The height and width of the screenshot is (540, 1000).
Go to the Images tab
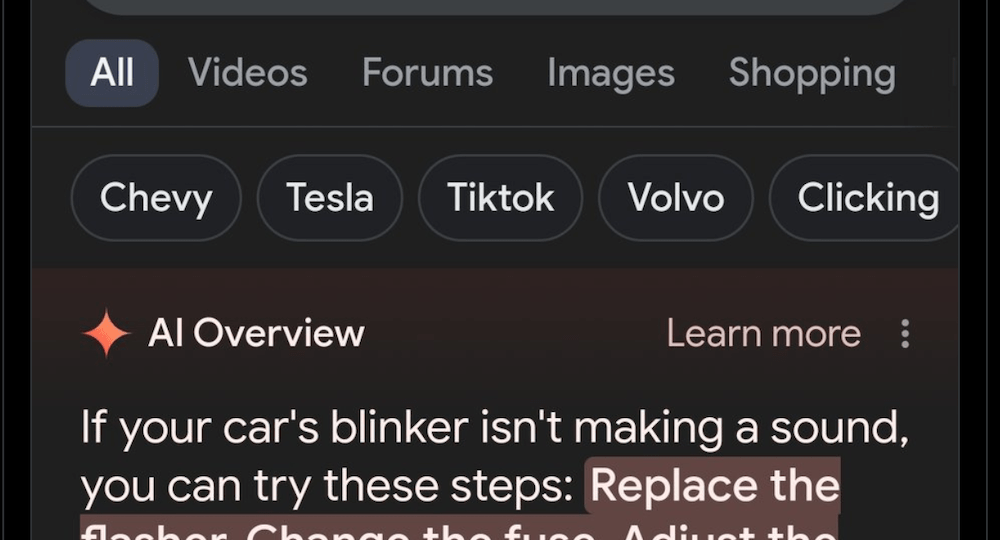tap(610, 73)
